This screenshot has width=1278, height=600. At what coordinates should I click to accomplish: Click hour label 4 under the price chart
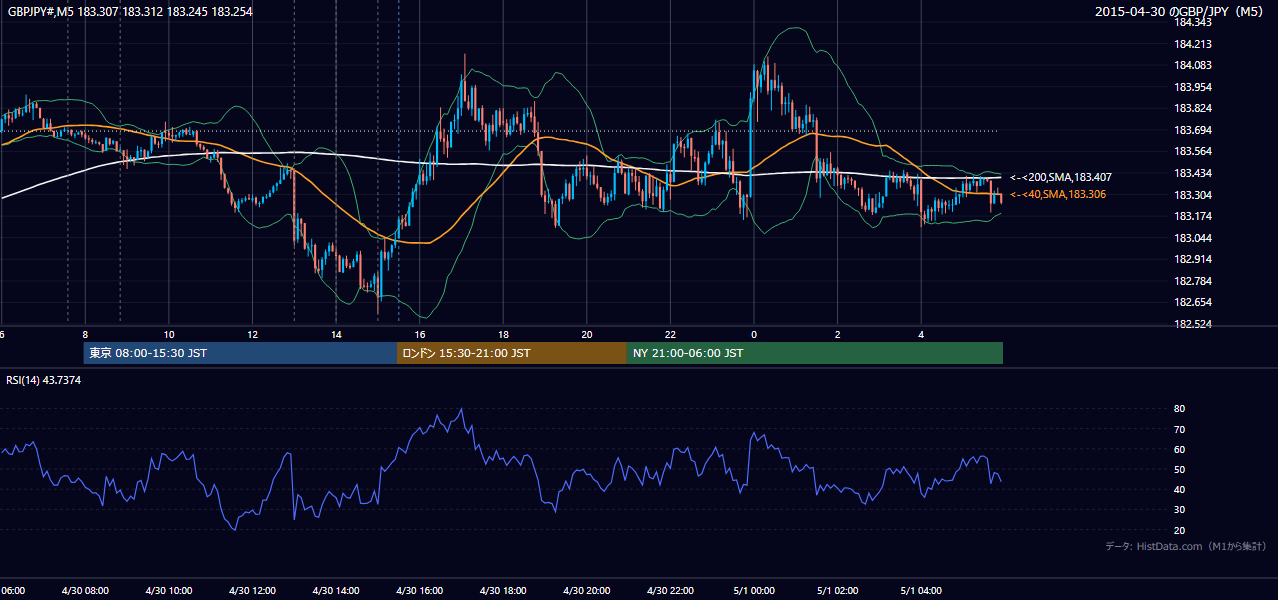click(x=921, y=334)
